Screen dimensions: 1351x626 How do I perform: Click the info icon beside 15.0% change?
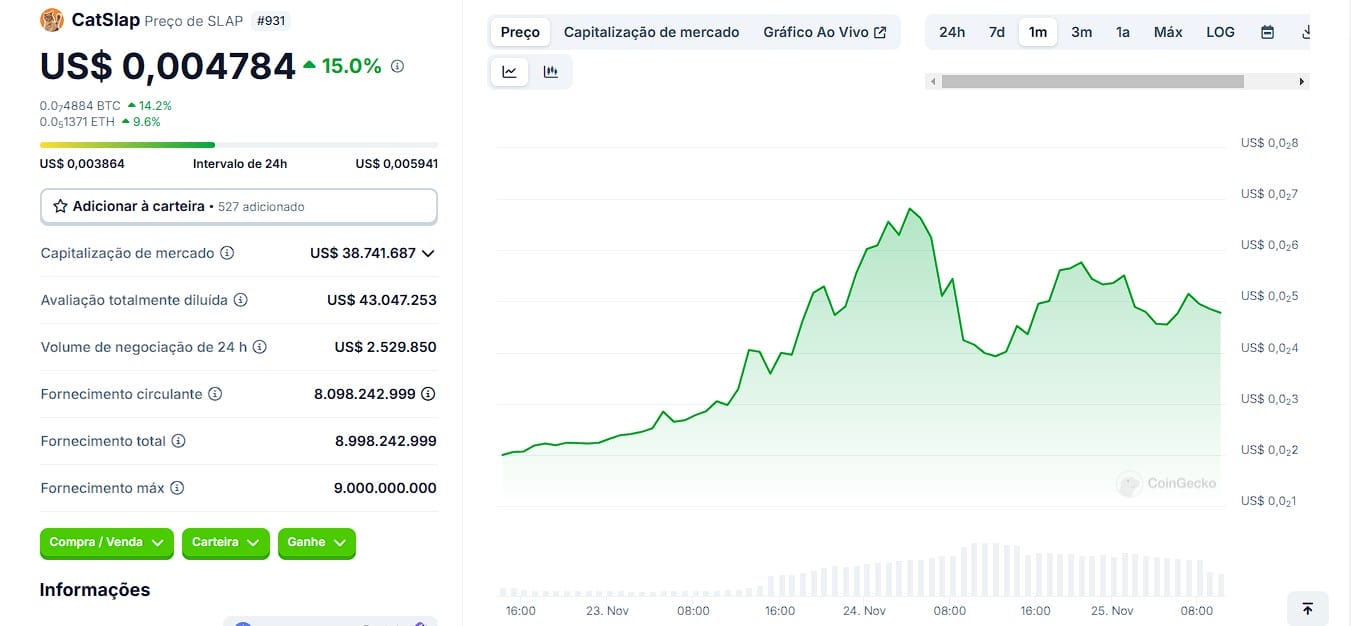397,66
